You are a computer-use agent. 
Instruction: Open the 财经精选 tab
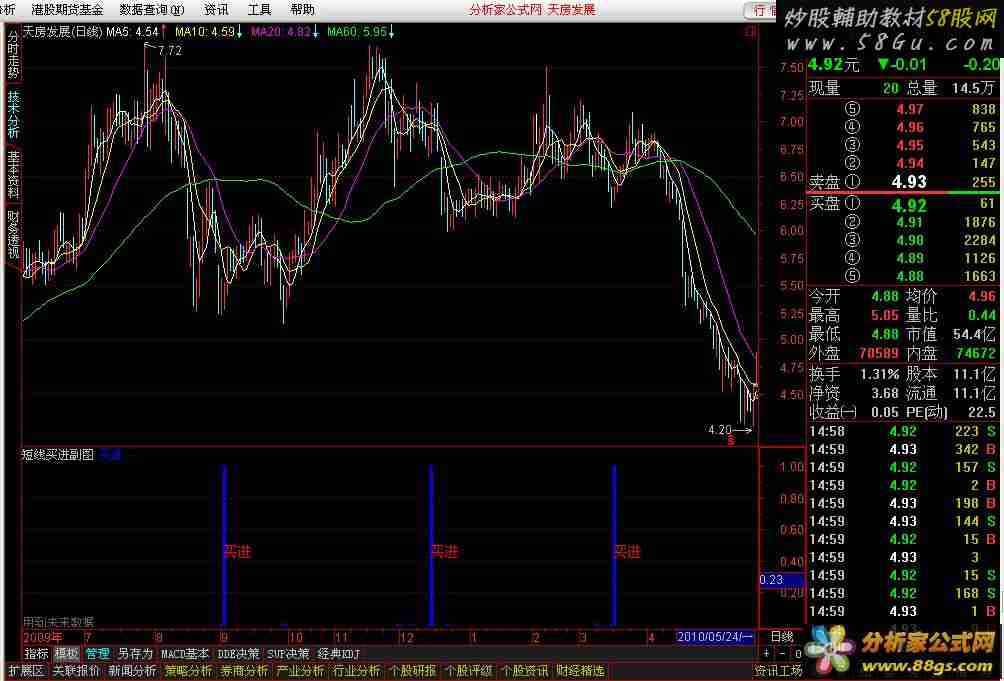pos(580,671)
